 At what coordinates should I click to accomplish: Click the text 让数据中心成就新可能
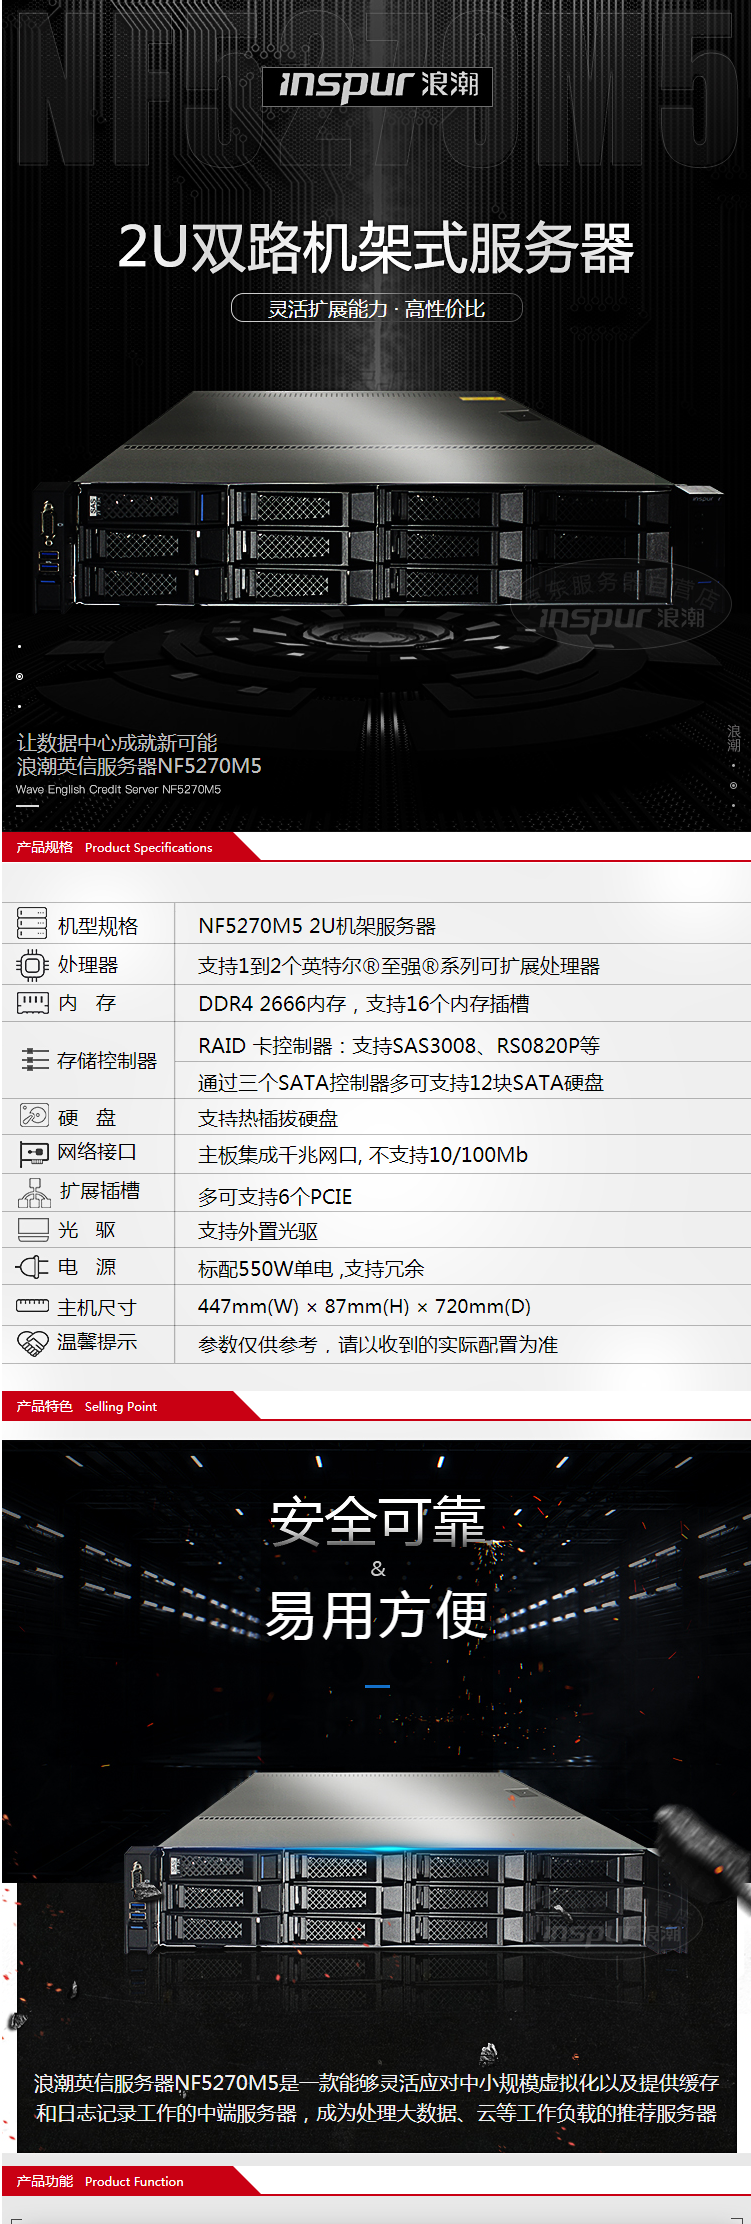pyautogui.click(x=117, y=743)
